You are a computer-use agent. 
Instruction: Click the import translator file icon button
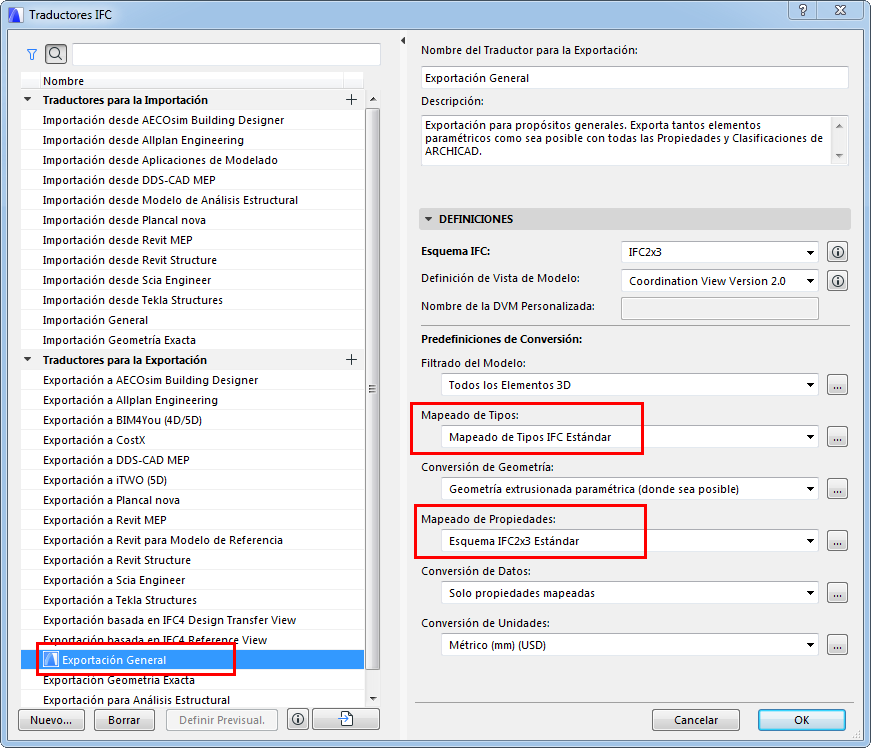point(346,720)
